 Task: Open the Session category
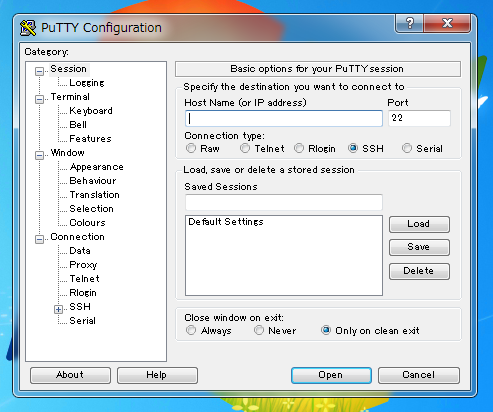point(69,69)
